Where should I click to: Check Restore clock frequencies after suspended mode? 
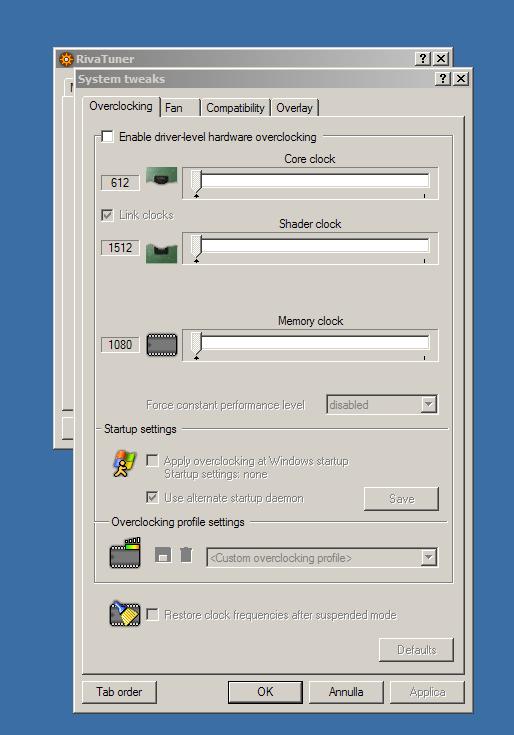pyautogui.click(x=152, y=614)
